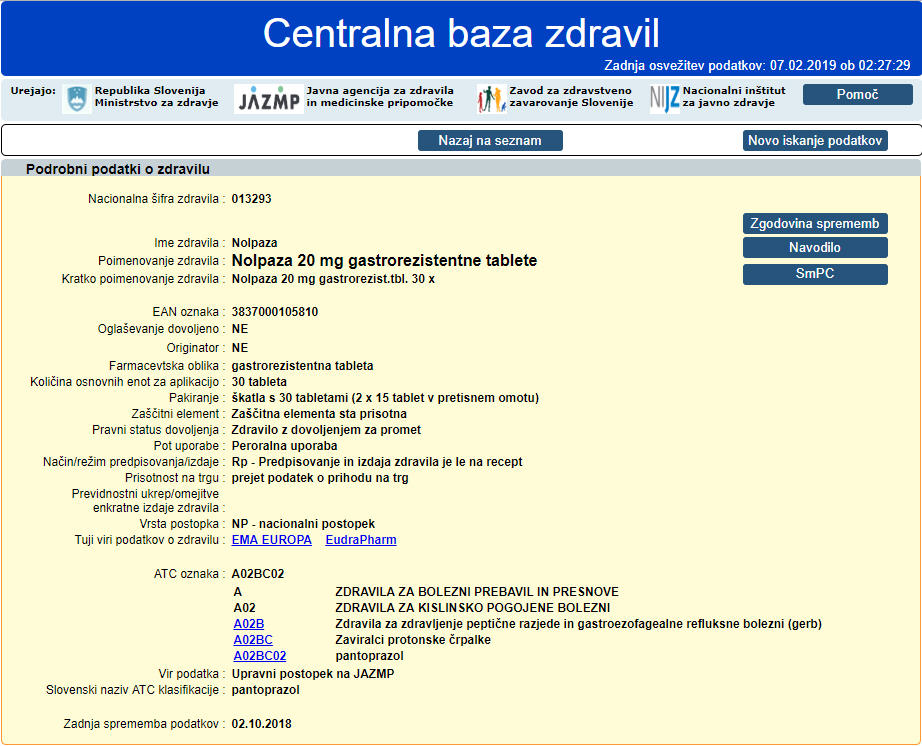
Task: Click the text Peroralna uporaba
Action: [285, 446]
